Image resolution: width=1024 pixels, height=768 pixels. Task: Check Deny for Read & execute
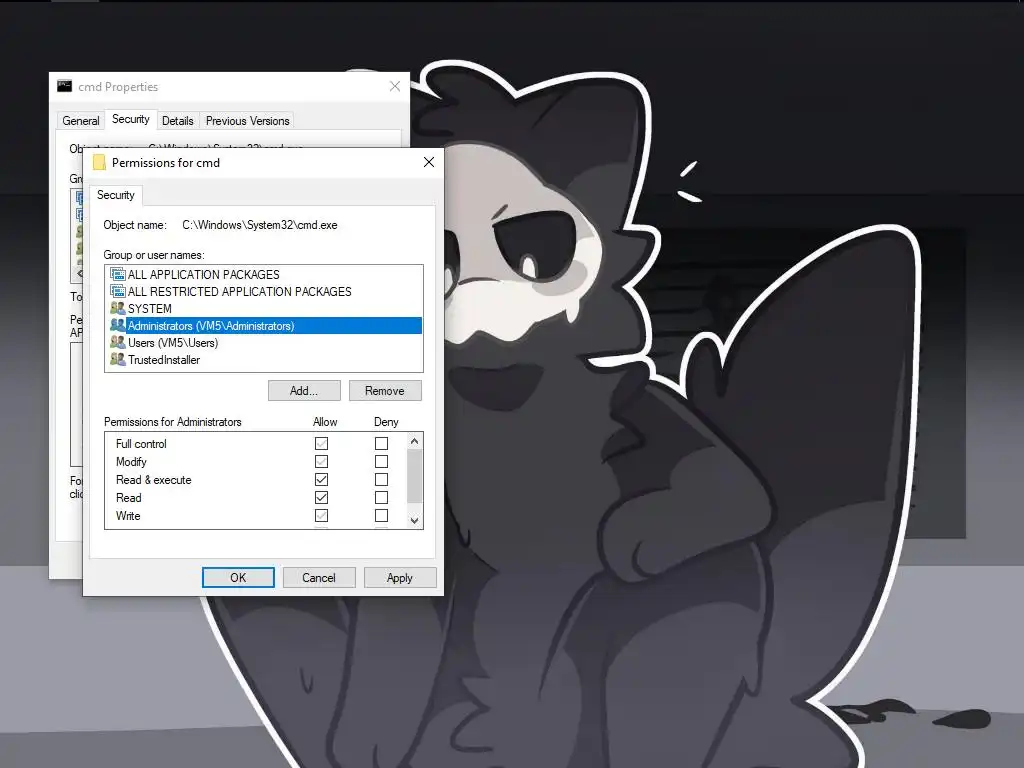pyautogui.click(x=381, y=479)
